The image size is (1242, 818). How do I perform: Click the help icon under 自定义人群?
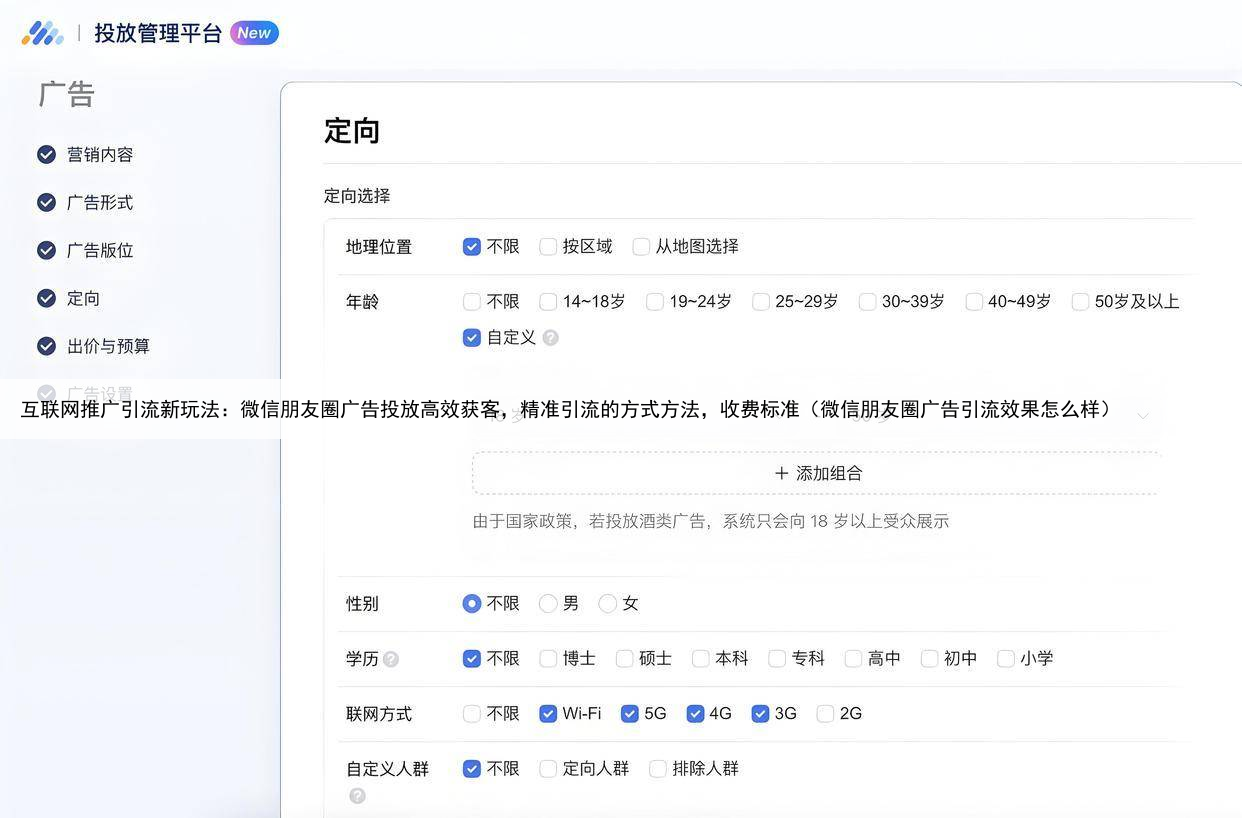point(357,796)
